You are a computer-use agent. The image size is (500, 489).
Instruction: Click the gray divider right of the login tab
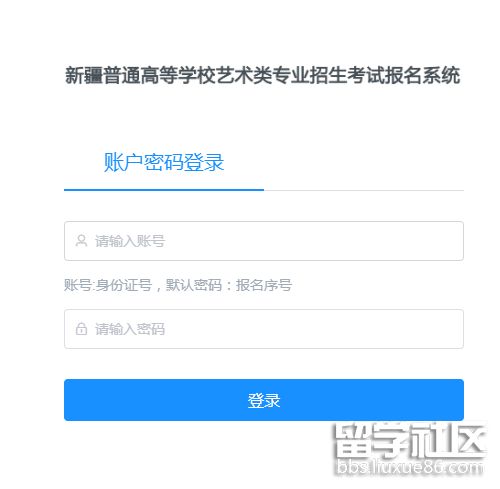tap(364, 190)
